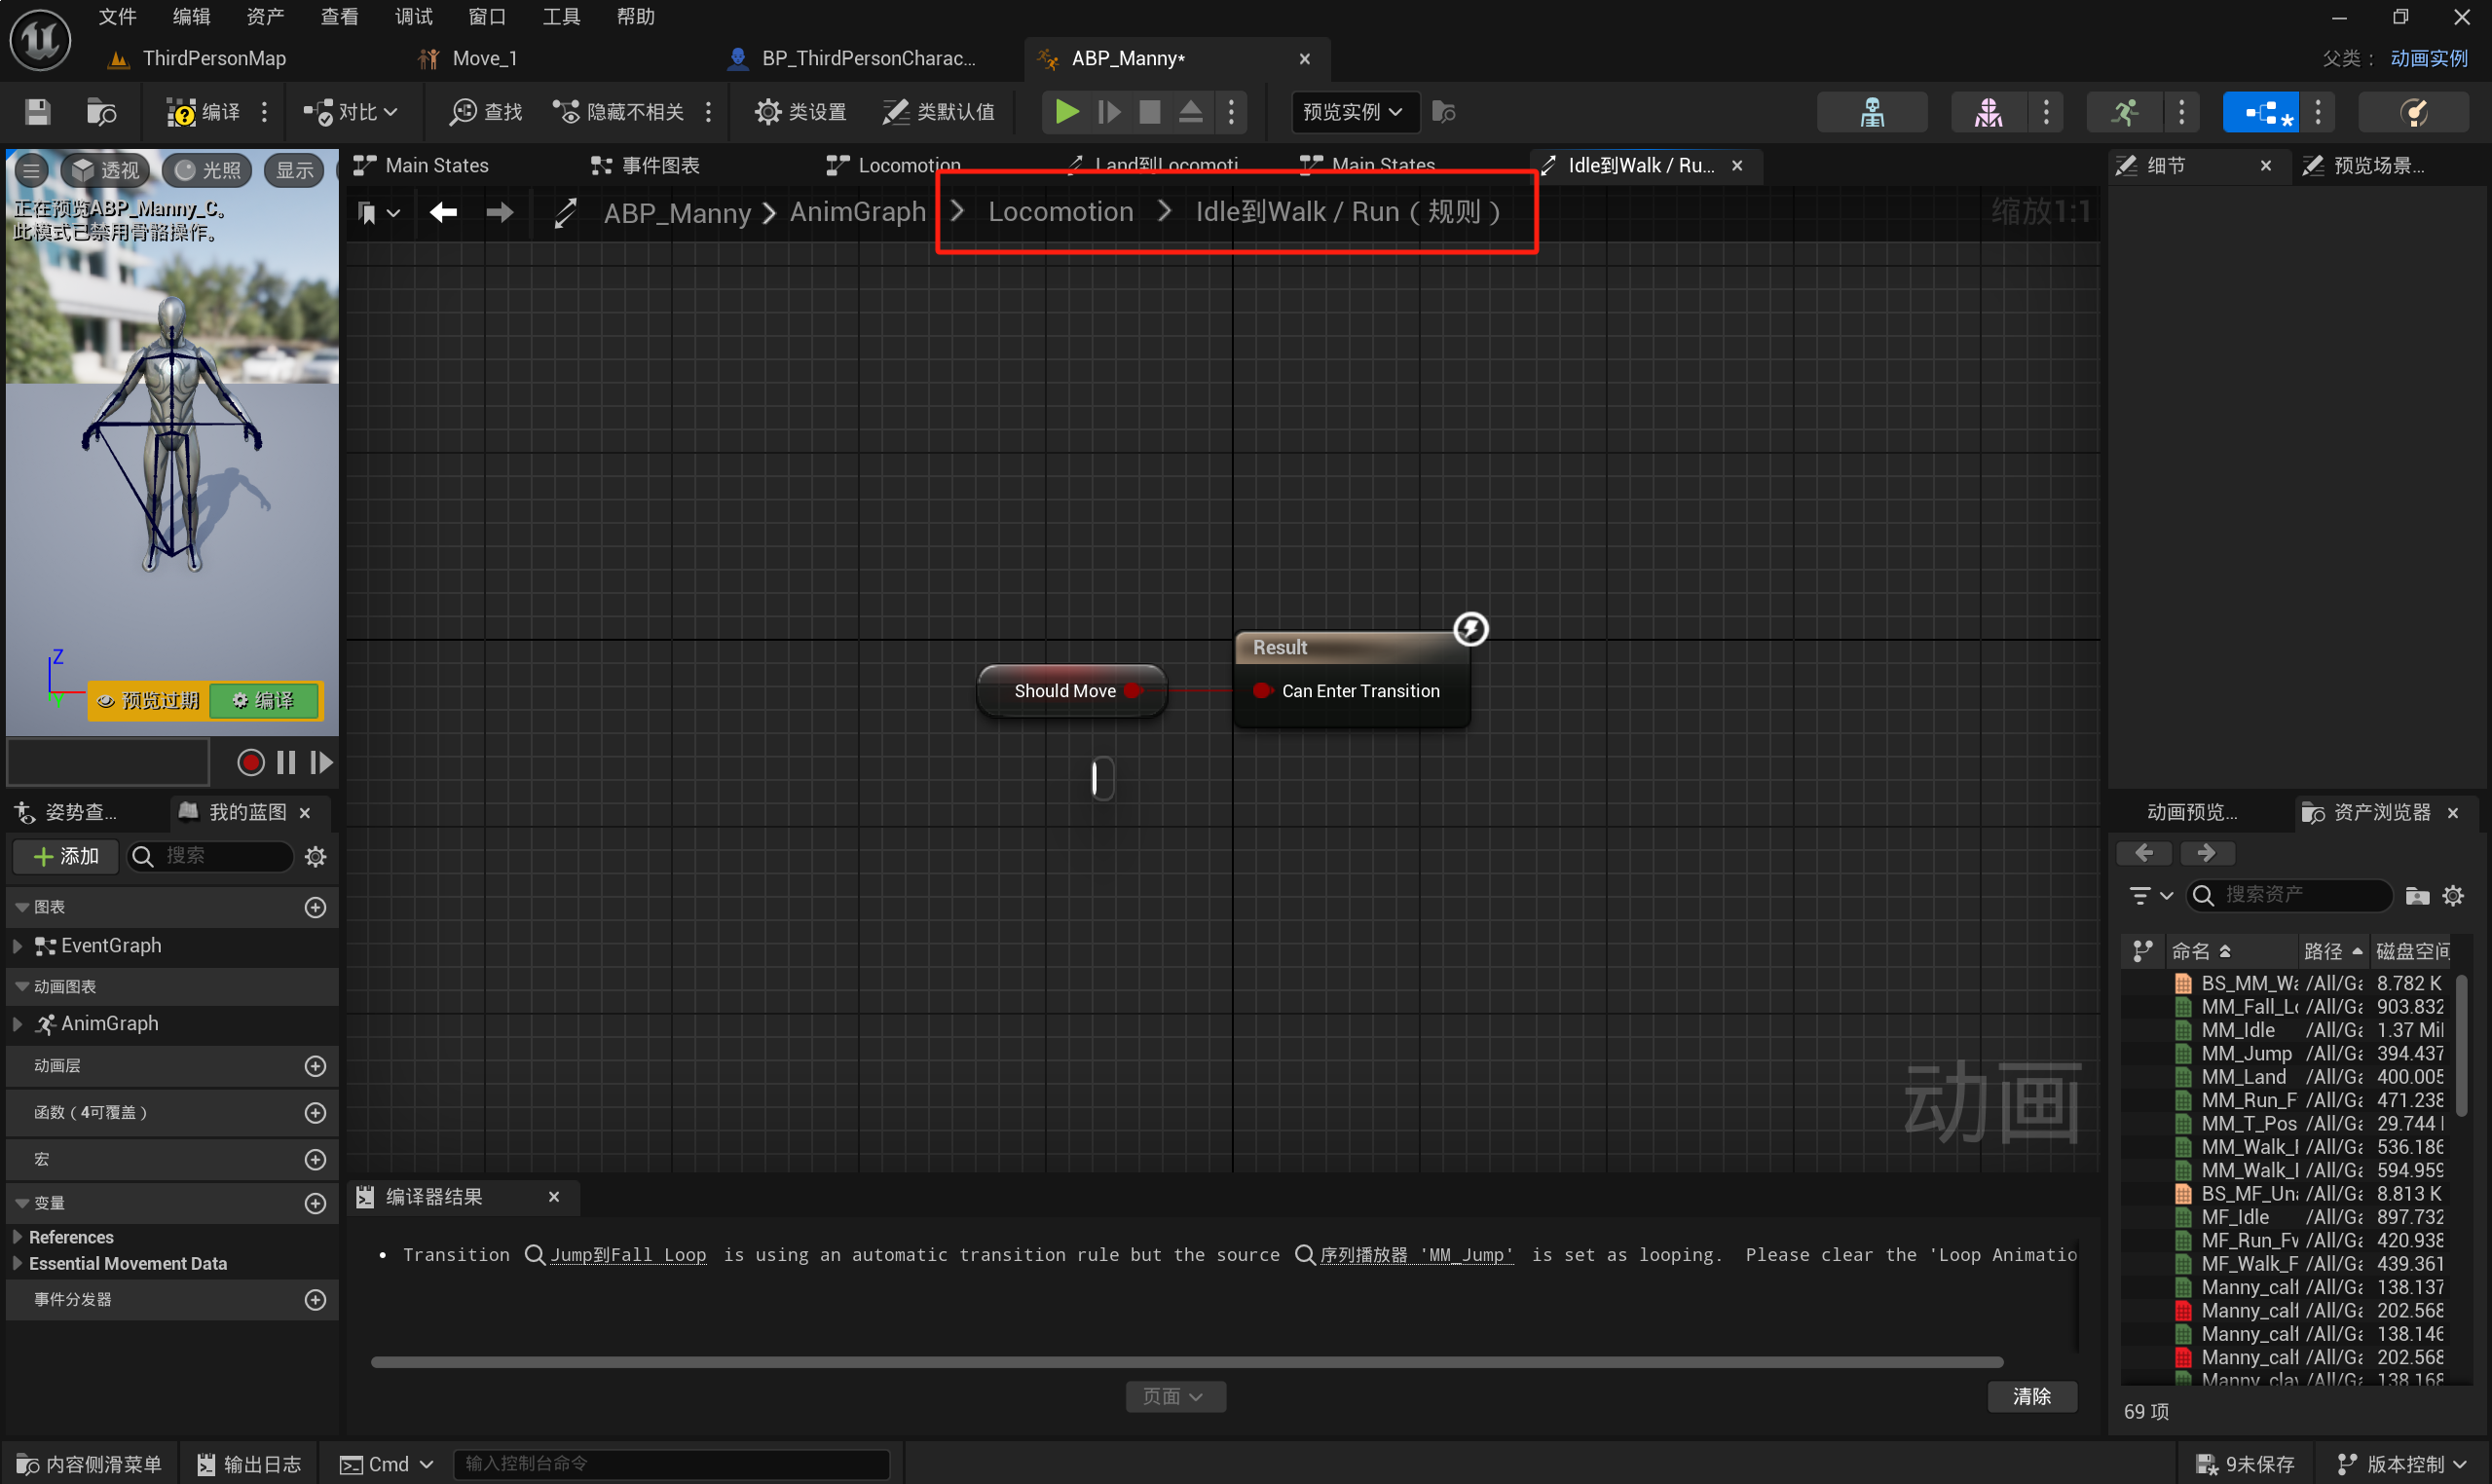Expand the Essential Movement Data category

[x=17, y=1264]
